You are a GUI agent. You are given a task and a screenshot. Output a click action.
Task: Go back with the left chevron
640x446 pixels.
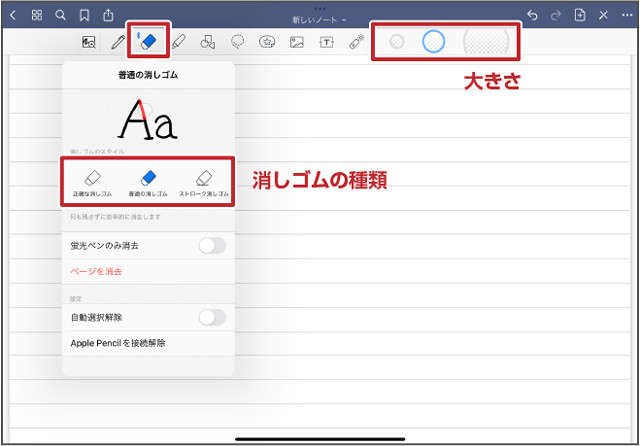(x=13, y=15)
